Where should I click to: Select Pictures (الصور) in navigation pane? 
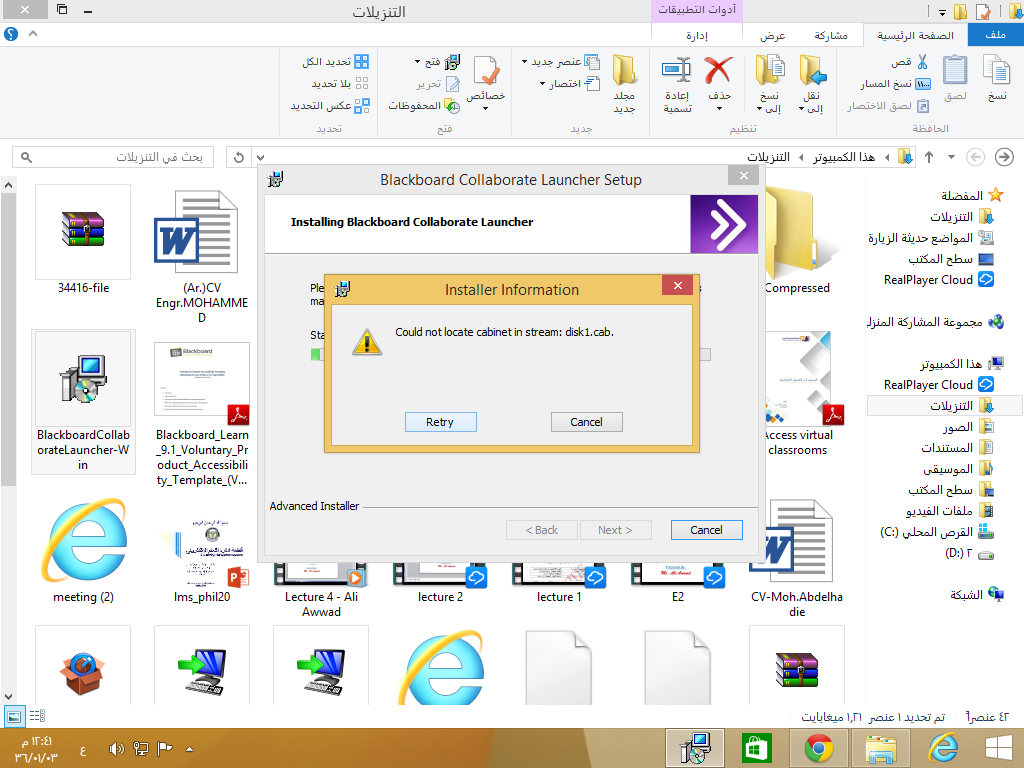click(968, 427)
